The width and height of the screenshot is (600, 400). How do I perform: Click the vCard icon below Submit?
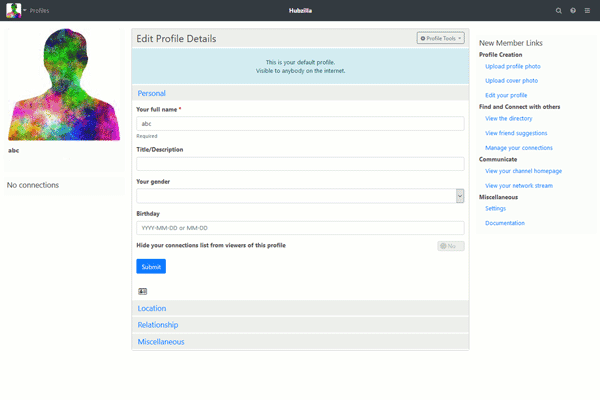[x=142, y=291]
